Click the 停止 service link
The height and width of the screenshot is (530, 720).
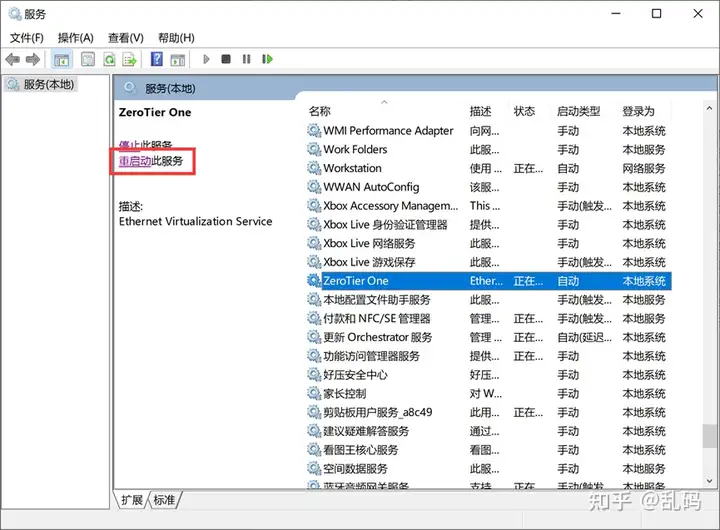click(x=130, y=145)
